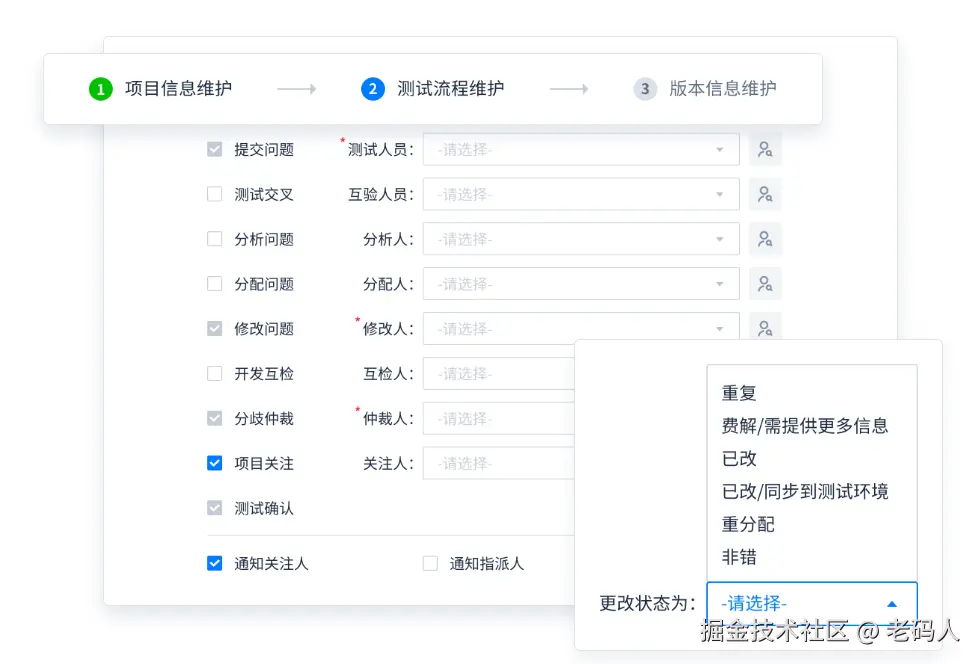Click the blue step 2 circle icon
This screenshot has width=980, height=664.
[373, 88]
